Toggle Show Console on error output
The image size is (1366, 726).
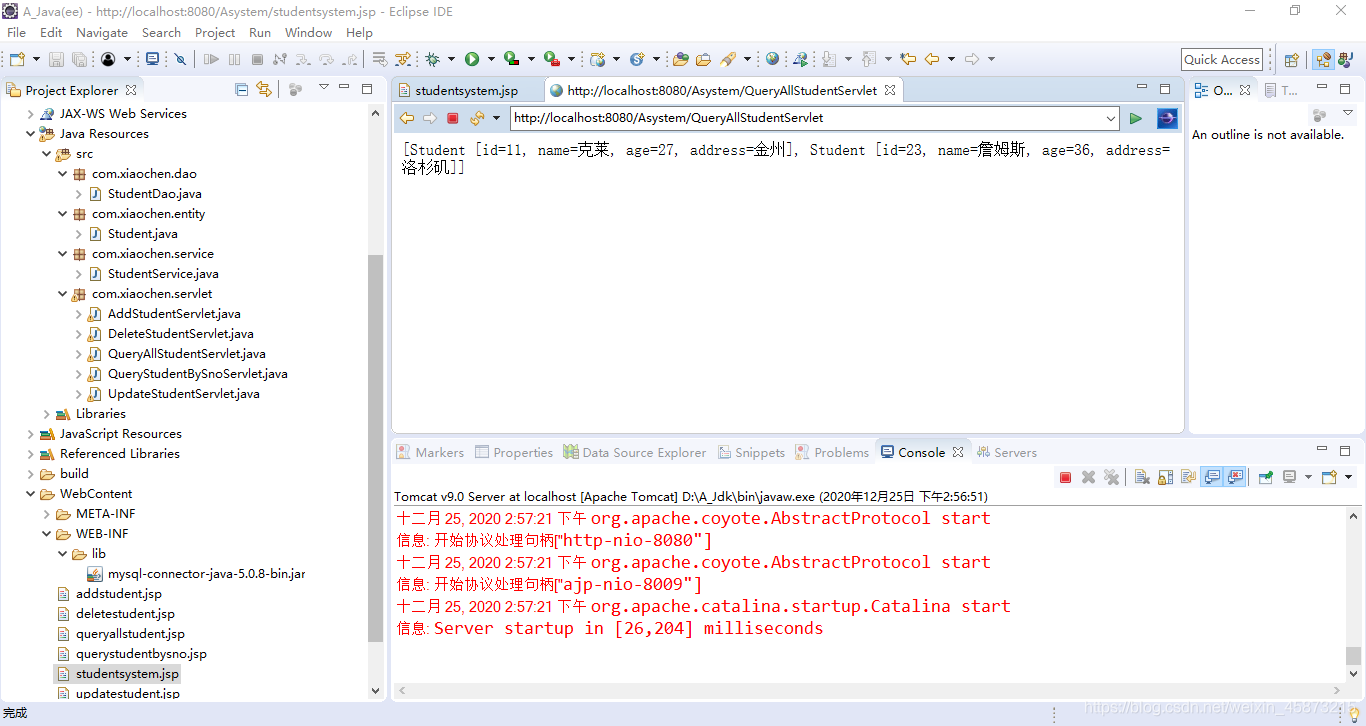tap(1235, 478)
